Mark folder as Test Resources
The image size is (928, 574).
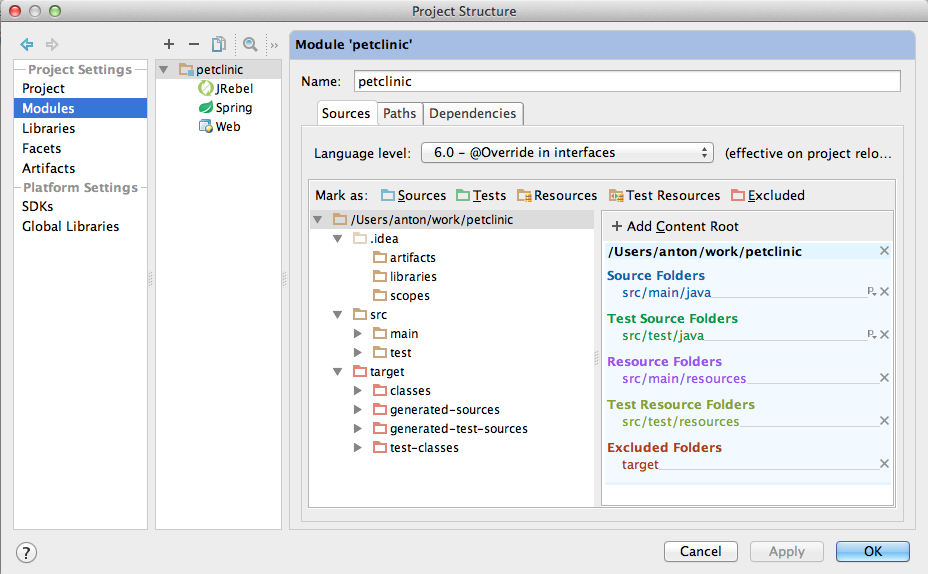pos(665,195)
